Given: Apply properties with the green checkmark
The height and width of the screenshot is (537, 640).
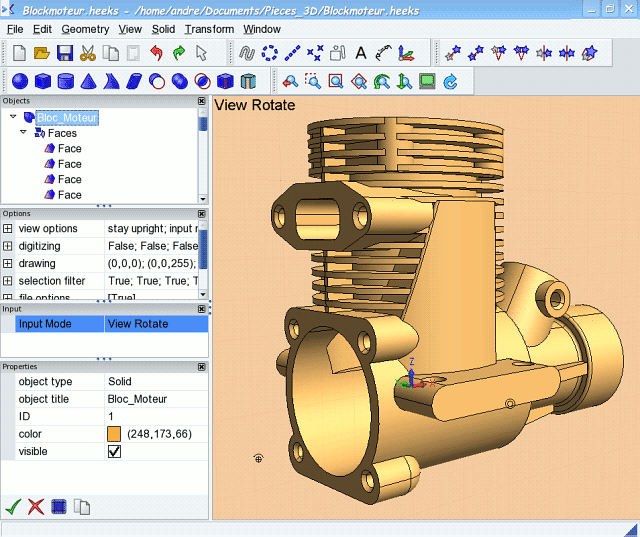Looking at the screenshot, I should point(13,507).
